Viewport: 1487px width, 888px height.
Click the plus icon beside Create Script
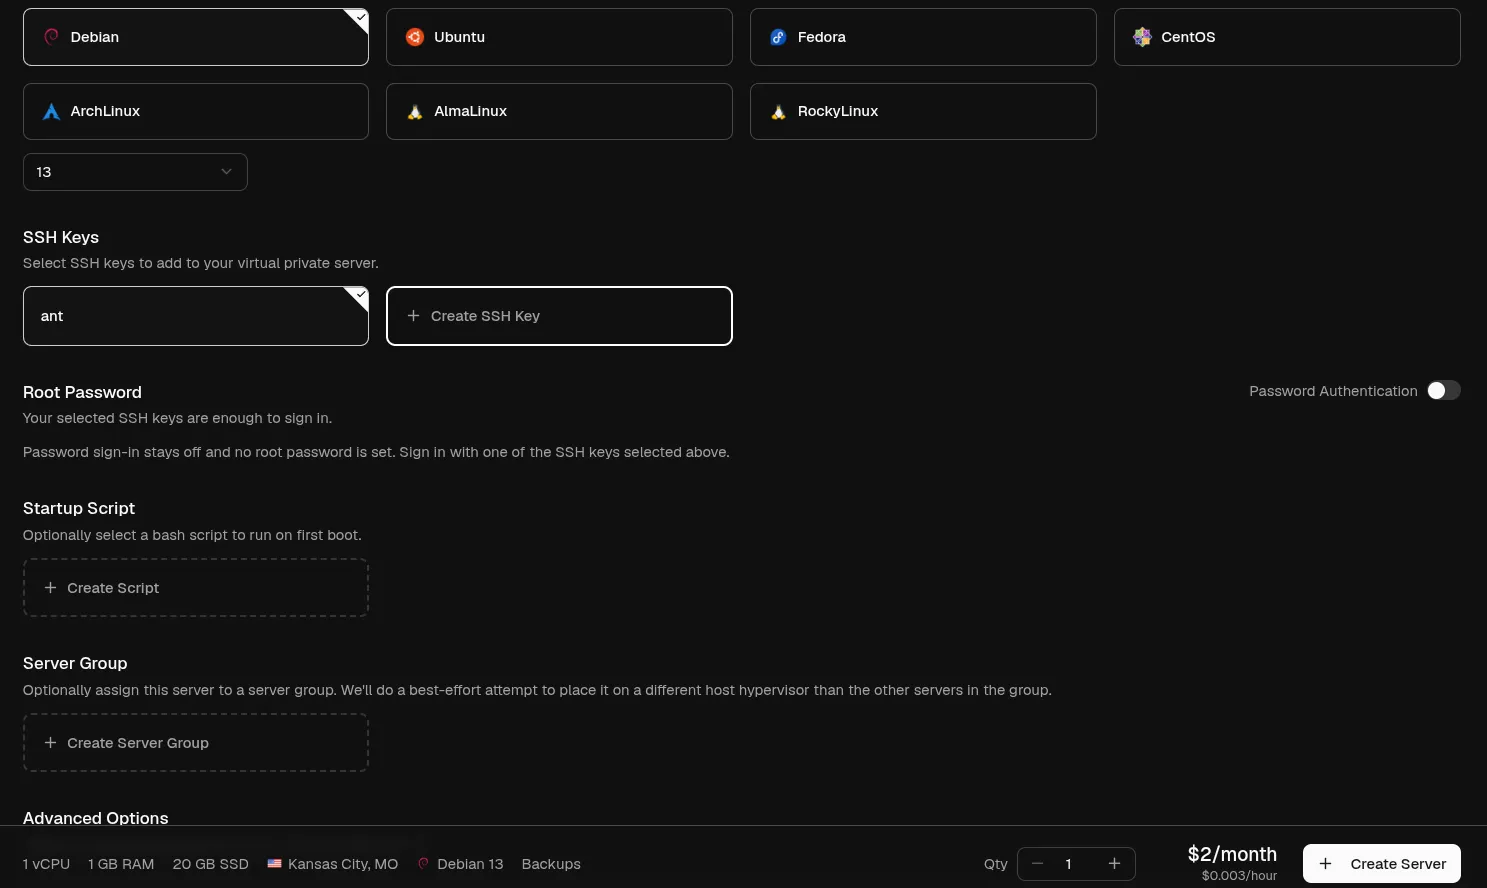point(50,588)
